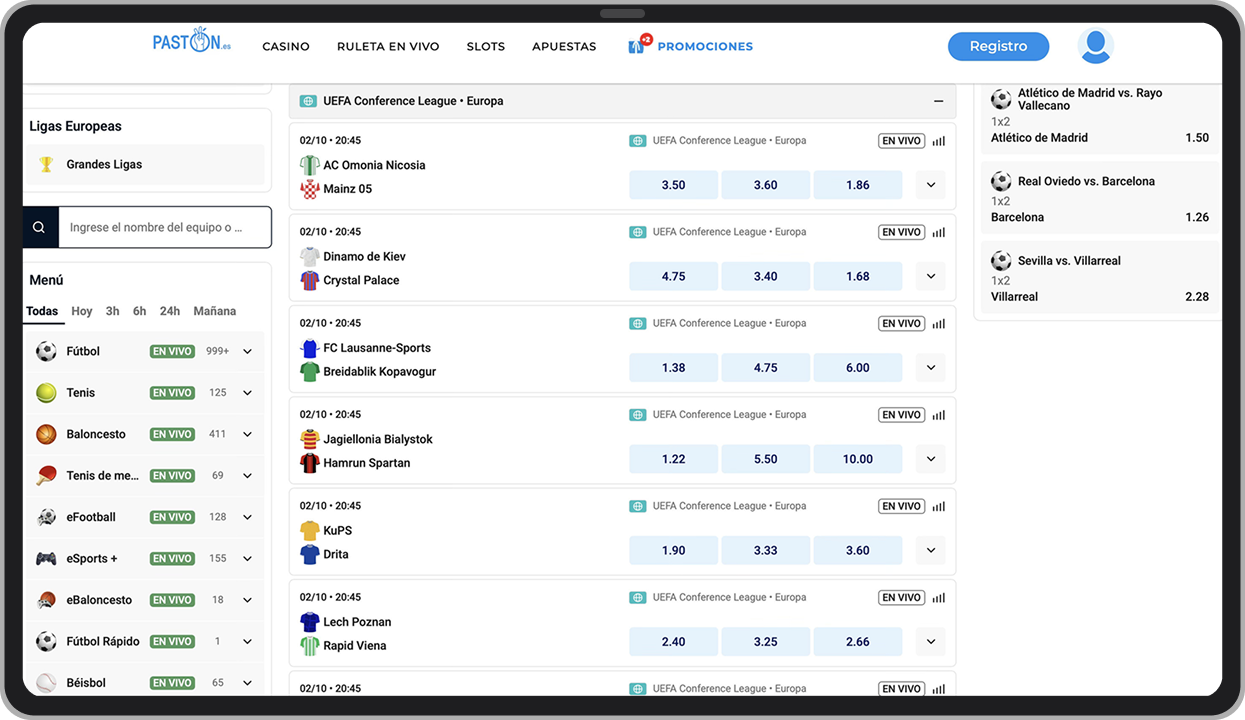Screen dimensions: 1245x720
Task: Collapse the UEFA Conference League section
Action: [x=938, y=101]
